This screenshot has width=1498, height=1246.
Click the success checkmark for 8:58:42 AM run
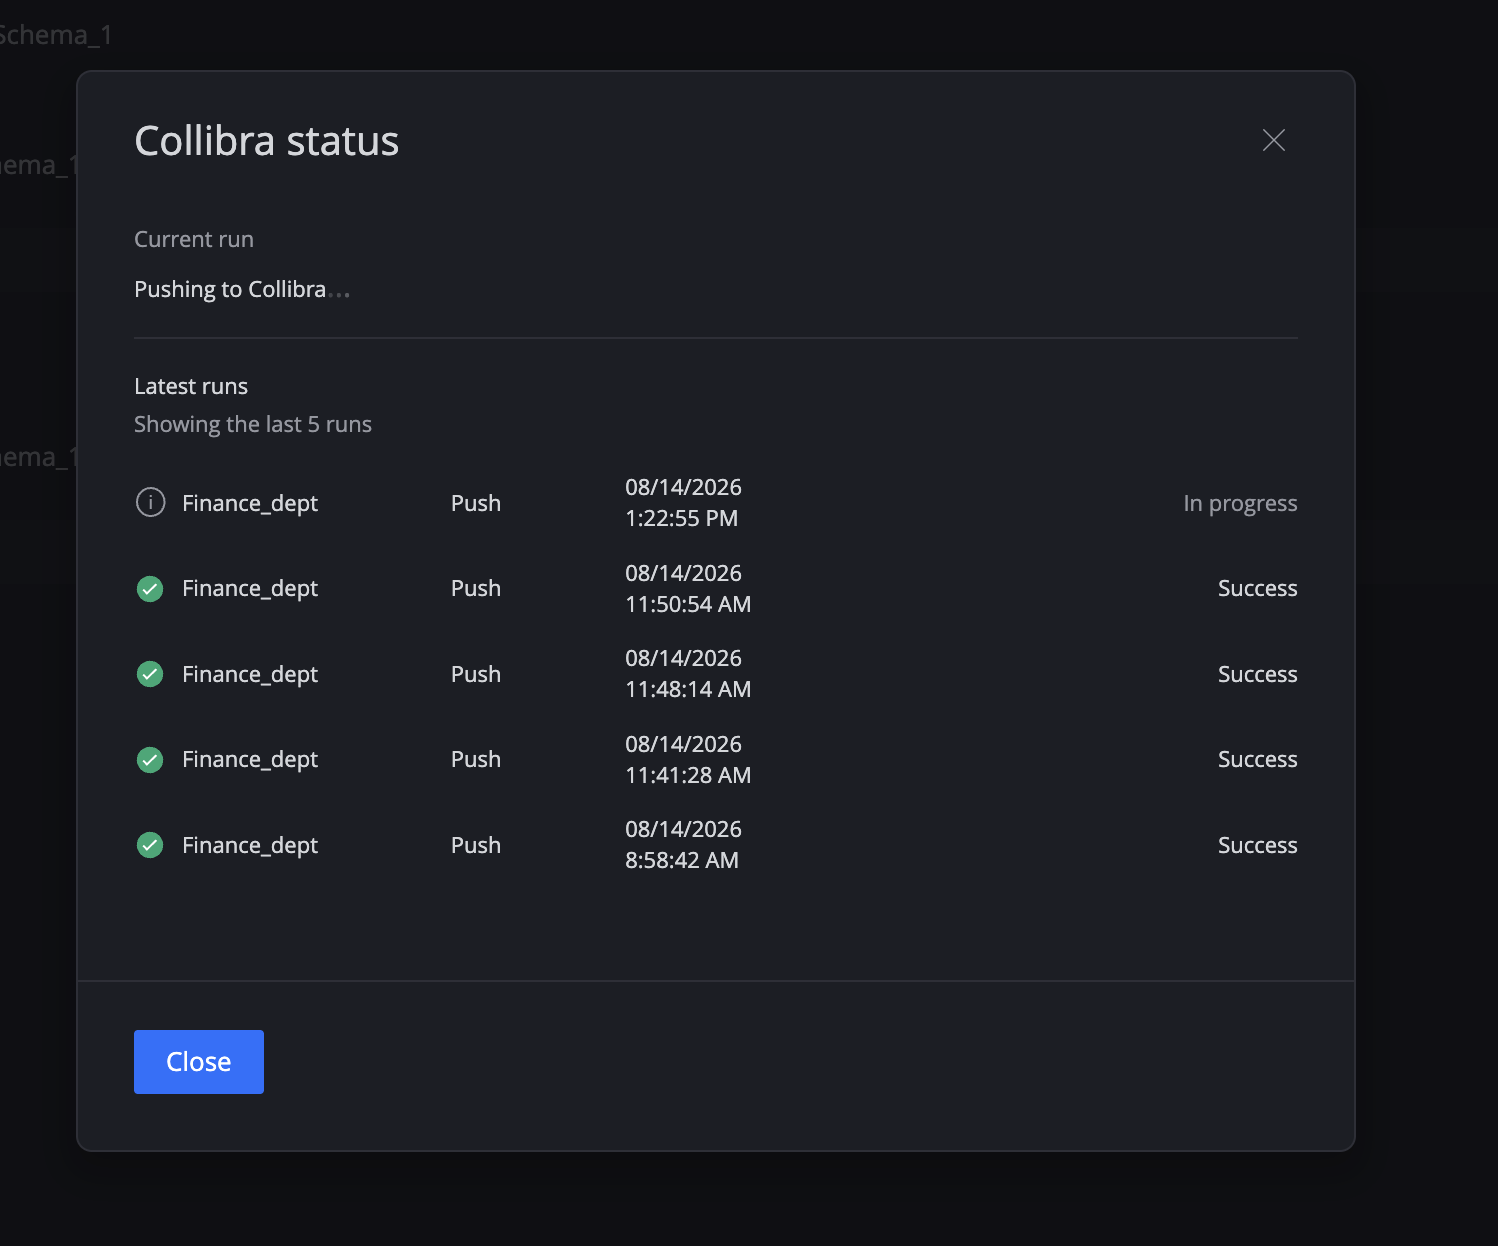(x=150, y=845)
